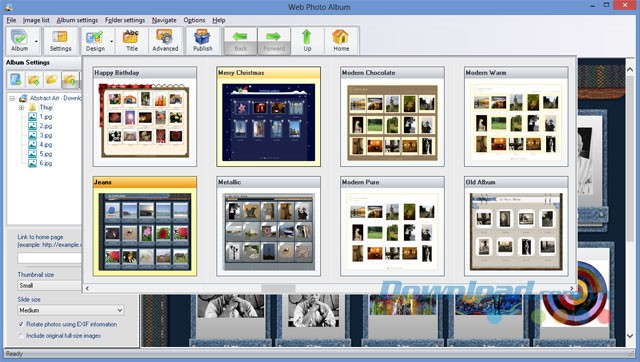Choose the Jeans design template

click(x=145, y=227)
